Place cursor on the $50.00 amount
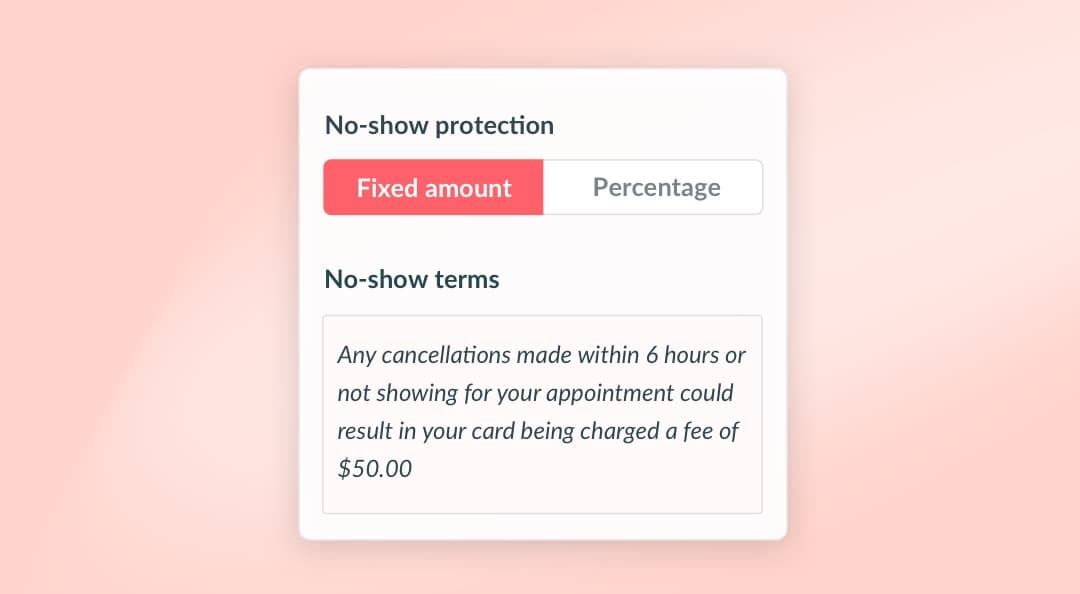This screenshot has height=594, width=1080. click(374, 469)
